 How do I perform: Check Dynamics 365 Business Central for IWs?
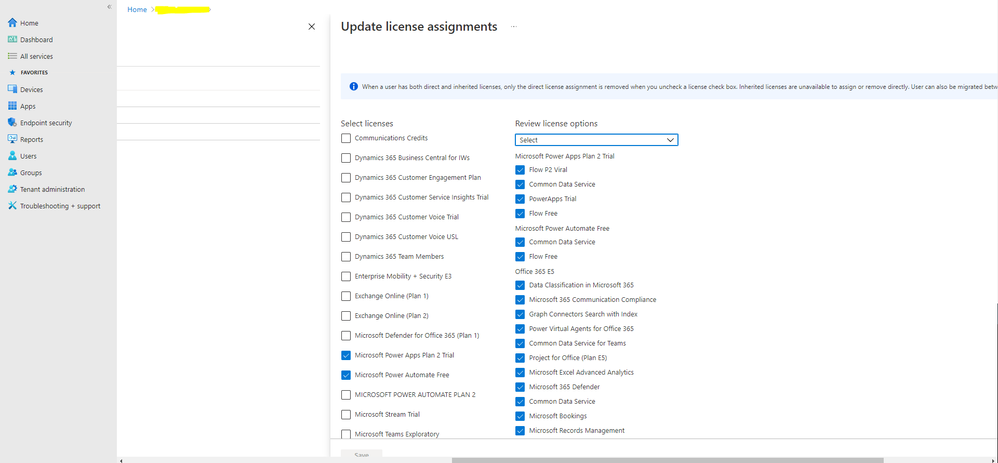pyautogui.click(x=346, y=158)
